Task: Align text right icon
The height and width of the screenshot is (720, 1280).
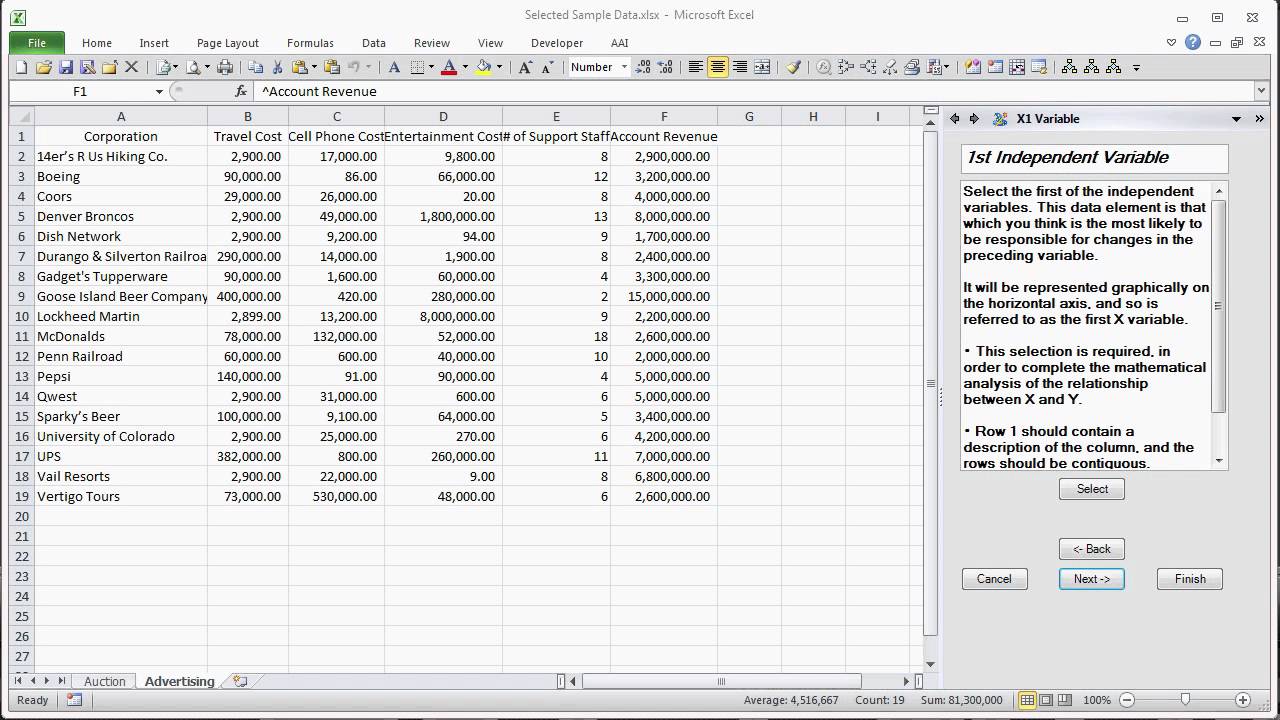Action: pyautogui.click(x=740, y=67)
